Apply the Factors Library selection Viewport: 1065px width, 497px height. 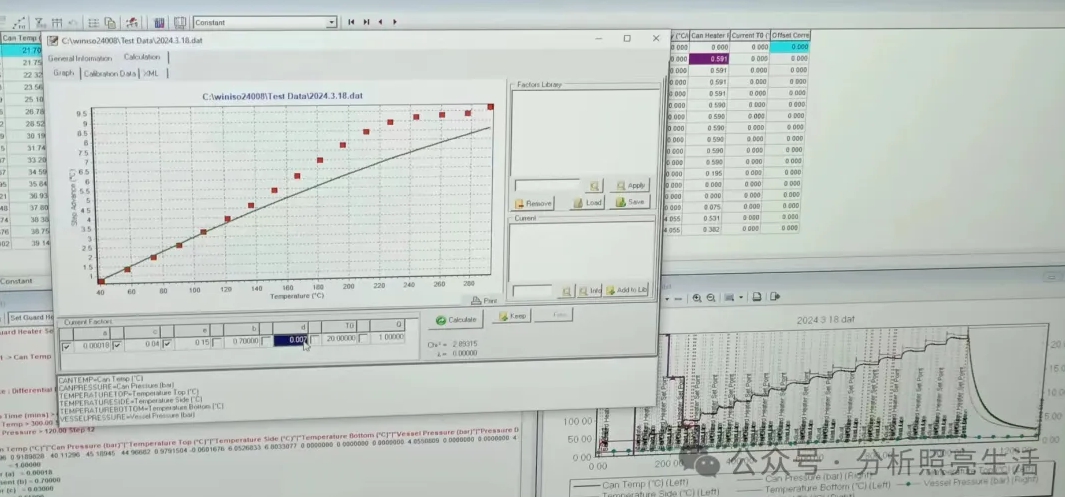[x=630, y=185]
